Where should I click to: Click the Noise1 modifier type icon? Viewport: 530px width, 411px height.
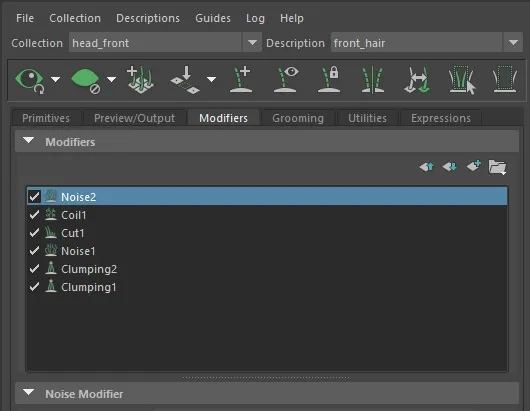pos(51,250)
